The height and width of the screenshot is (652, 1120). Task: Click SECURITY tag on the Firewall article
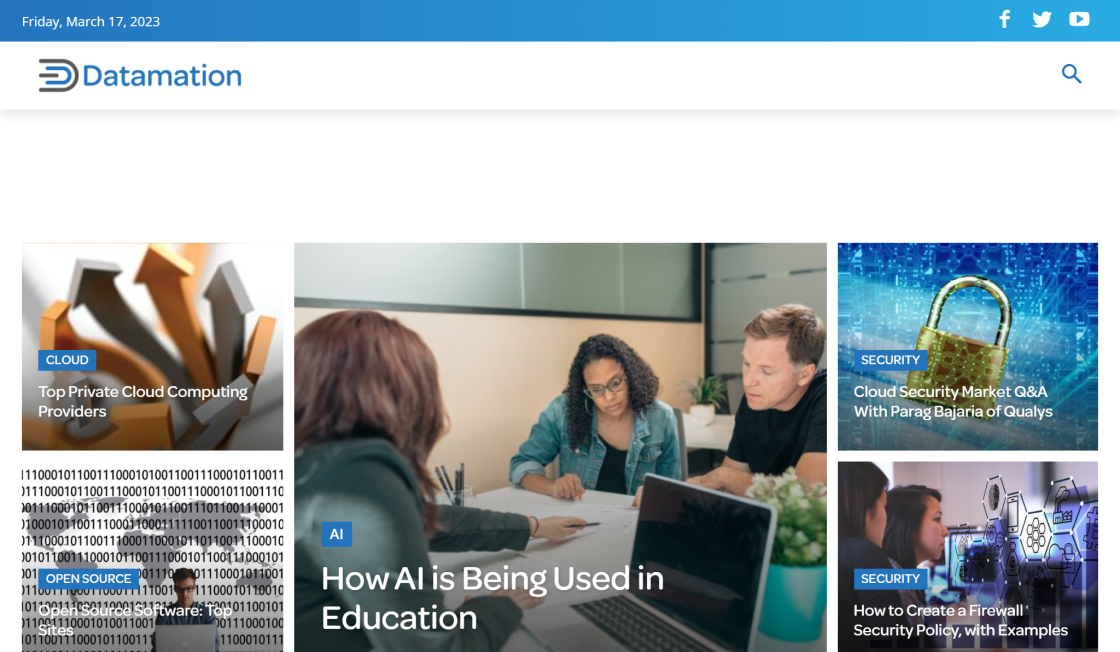click(x=889, y=579)
